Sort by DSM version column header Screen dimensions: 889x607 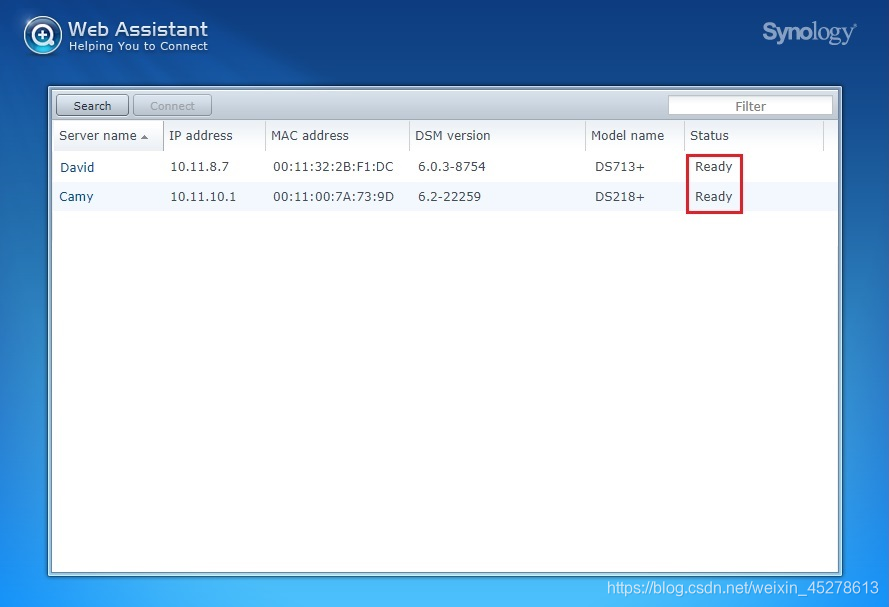click(497, 135)
